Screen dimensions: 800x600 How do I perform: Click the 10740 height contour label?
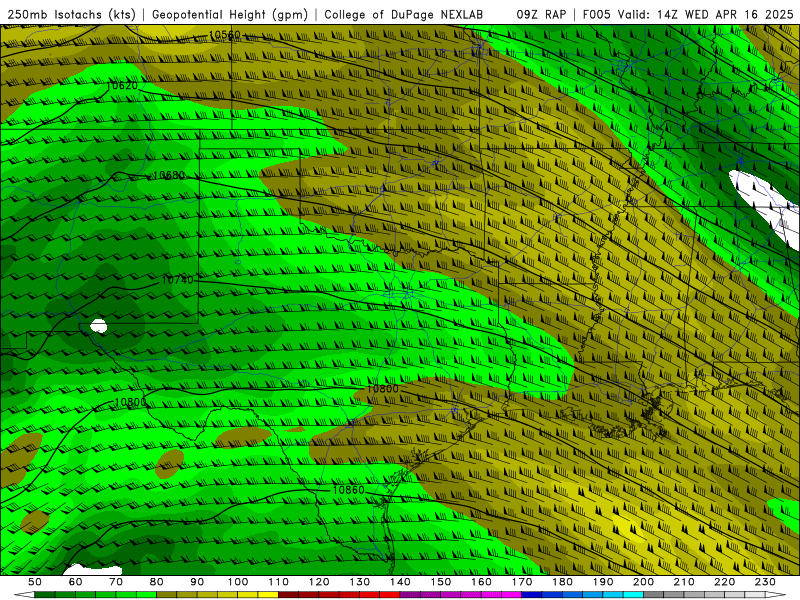pos(178,280)
